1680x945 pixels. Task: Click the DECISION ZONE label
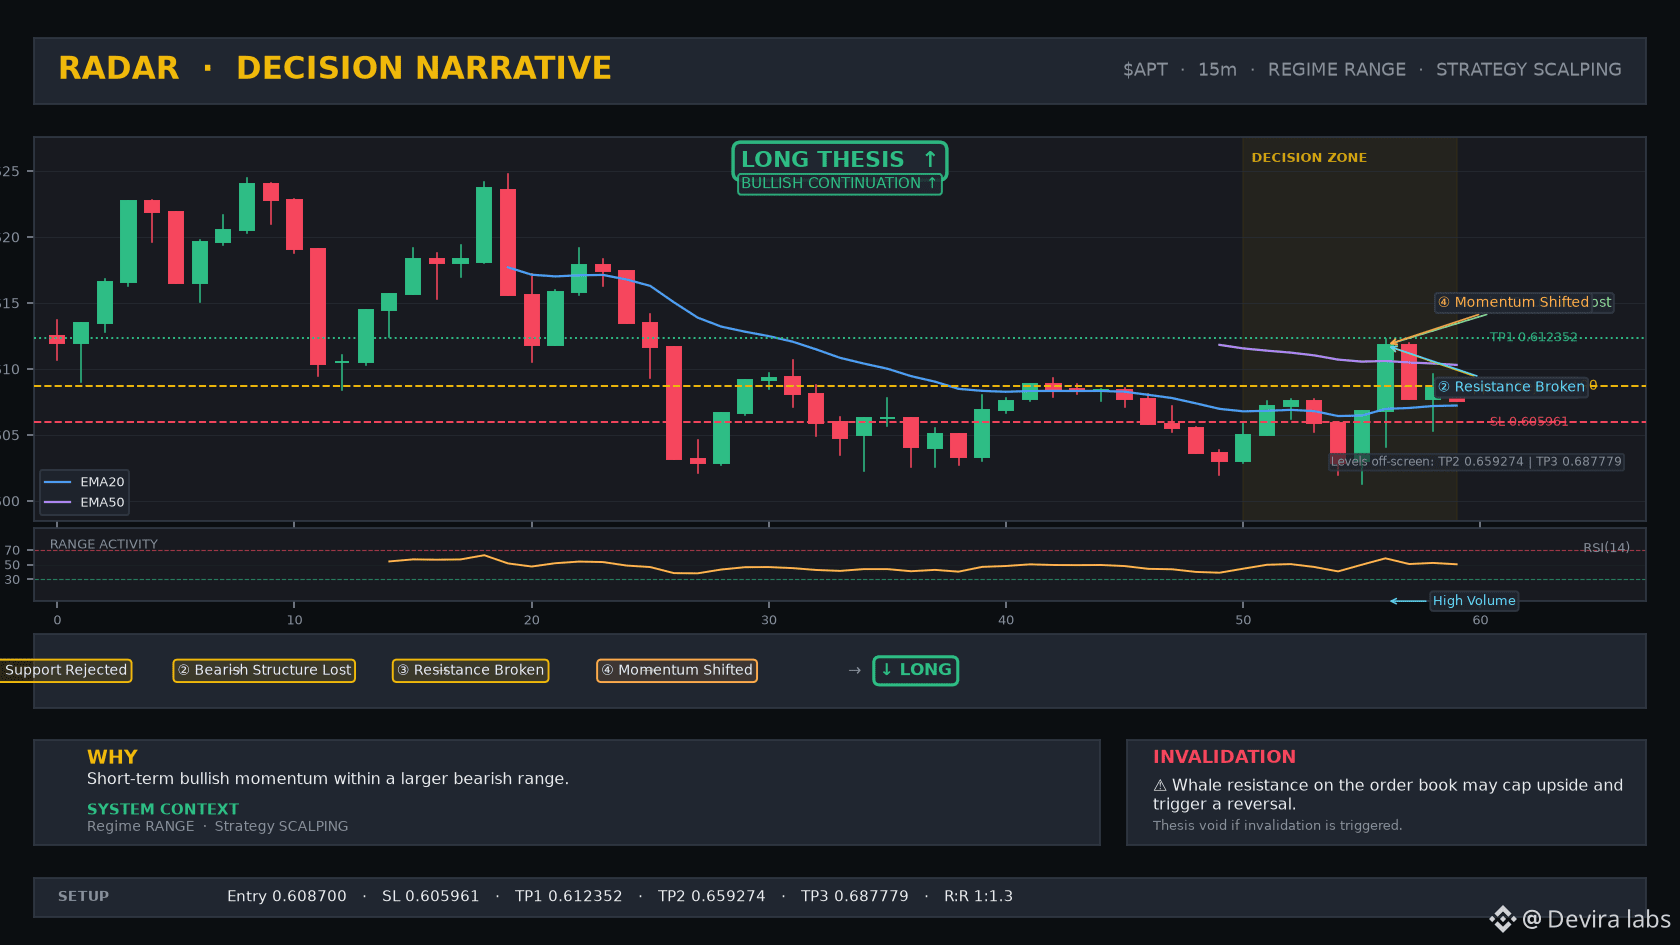pos(1309,158)
